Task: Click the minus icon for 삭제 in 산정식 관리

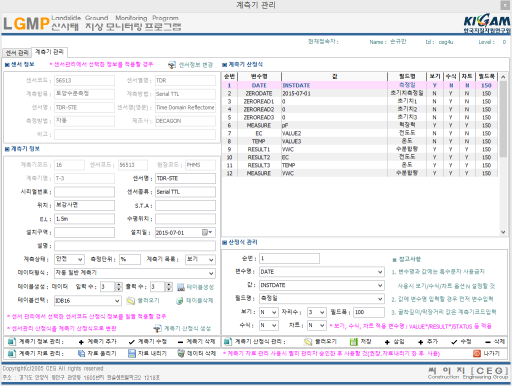Action: [x=488, y=342]
